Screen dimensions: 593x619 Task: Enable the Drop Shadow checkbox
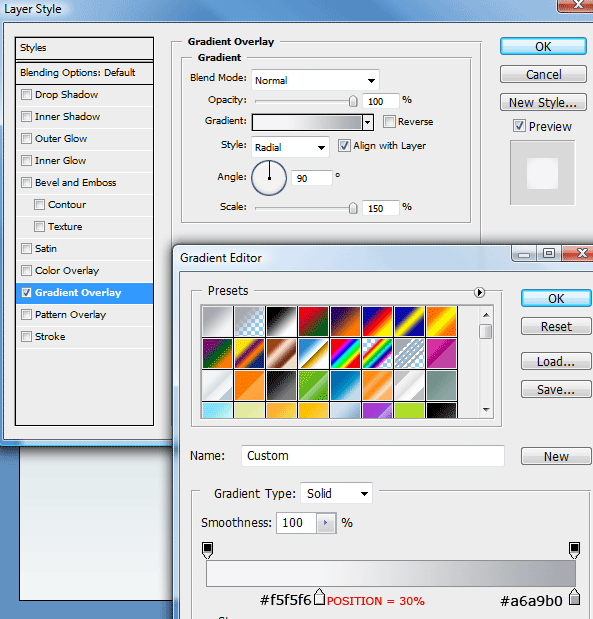[26, 95]
